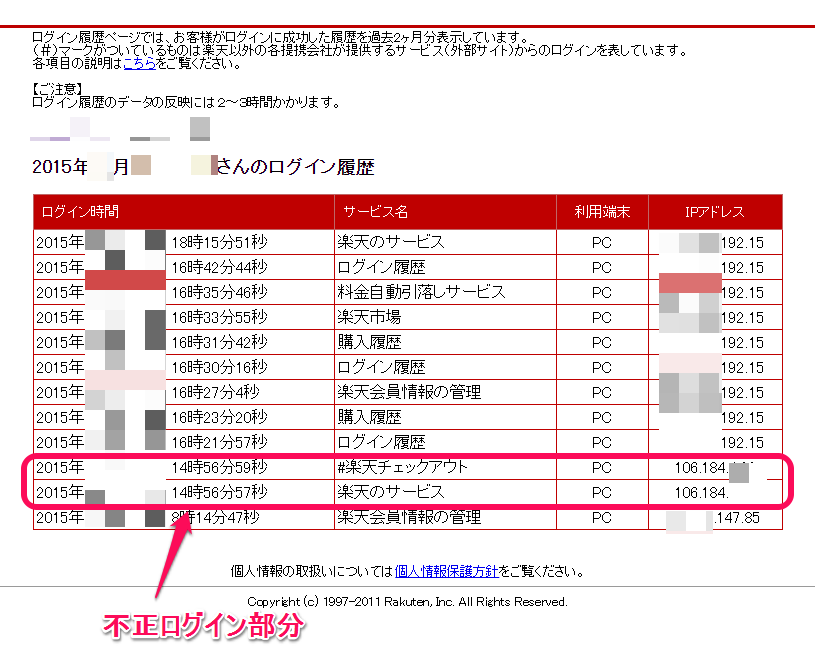Click PC cell in the 8時14分47秒 row
The image size is (815, 664).
602,517
